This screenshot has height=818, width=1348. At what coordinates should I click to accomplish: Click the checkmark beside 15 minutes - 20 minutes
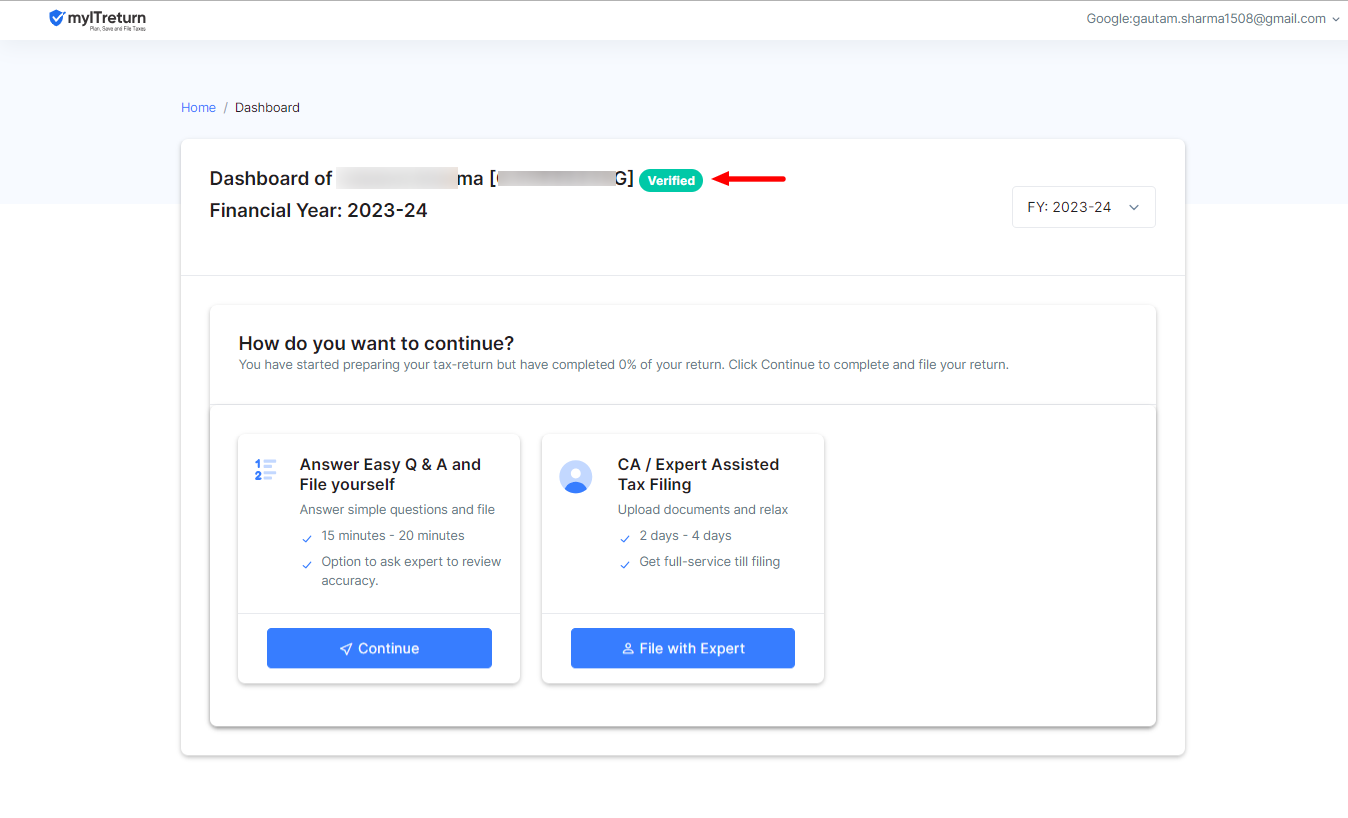[307, 538]
